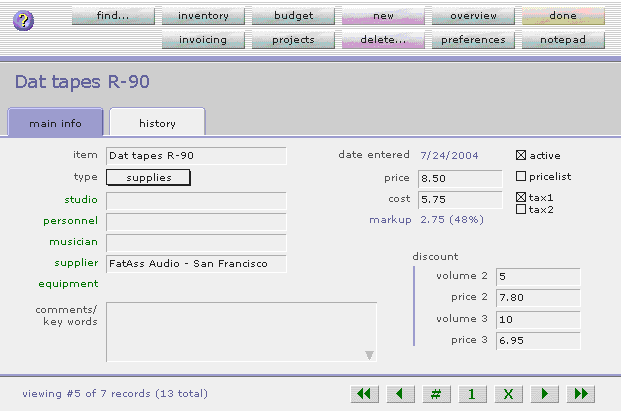Click the 'Dat tapes R-90' page heading
This screenshot has width=621, height=411.
82,82
